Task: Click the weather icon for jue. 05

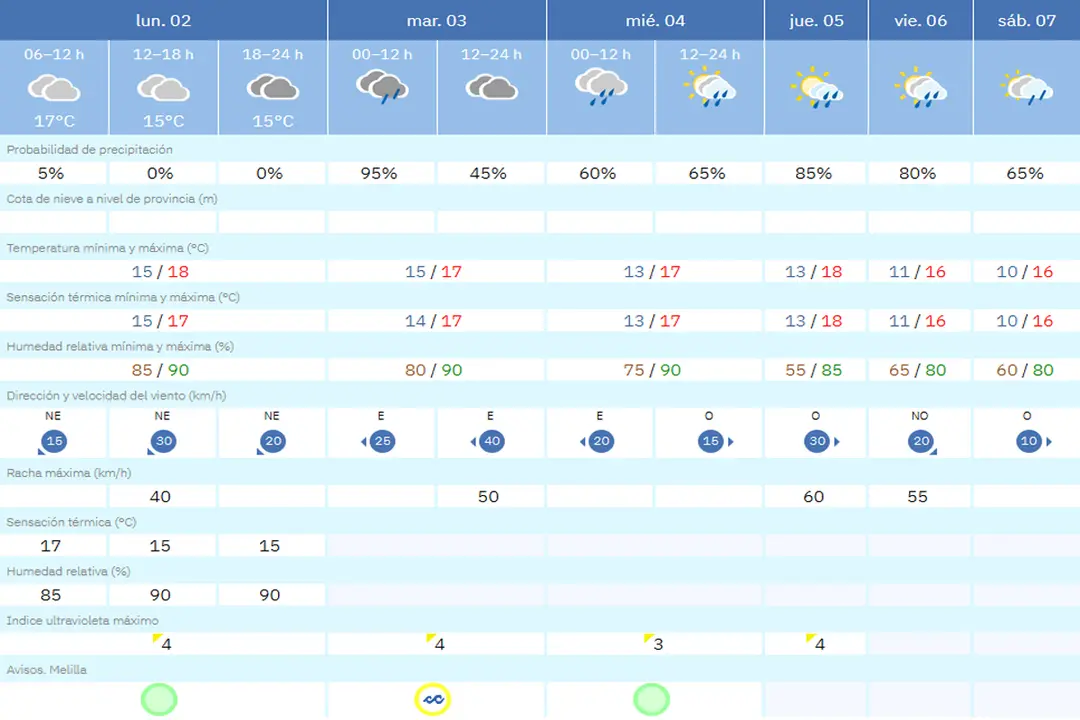Action: click(x=817, y=88)
